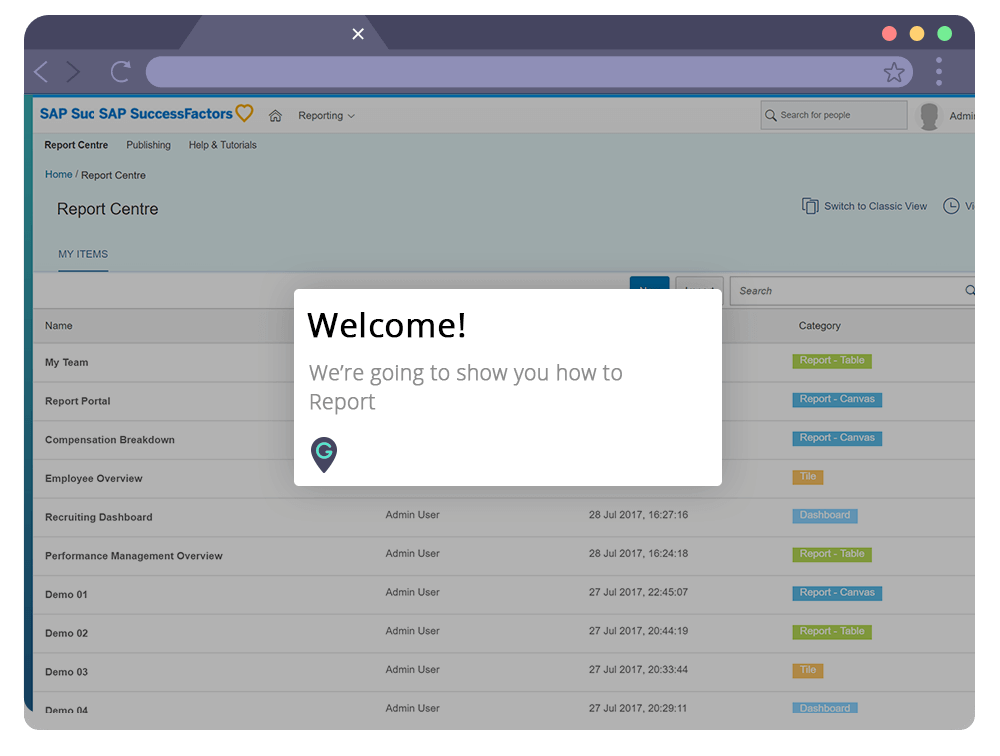Click the G pin icon in the Welcome popup
This screenshot has width=1000, height=756.
coord(323,453)
